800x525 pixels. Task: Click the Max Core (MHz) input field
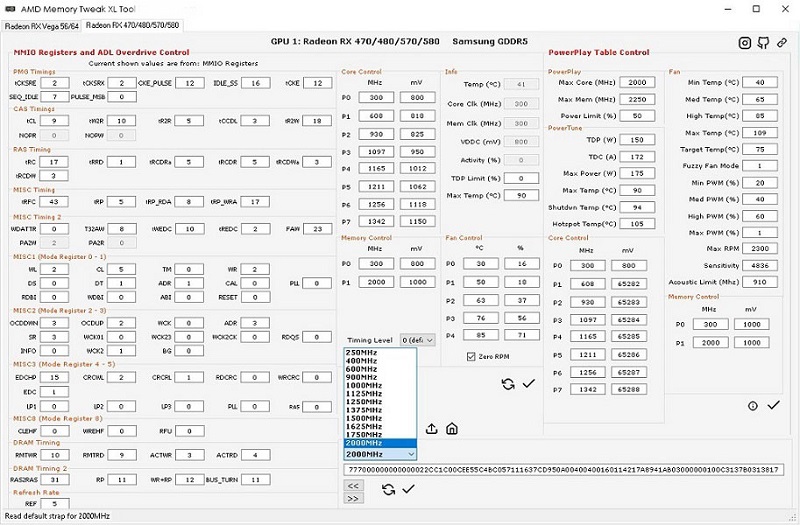tap(636, 82)
